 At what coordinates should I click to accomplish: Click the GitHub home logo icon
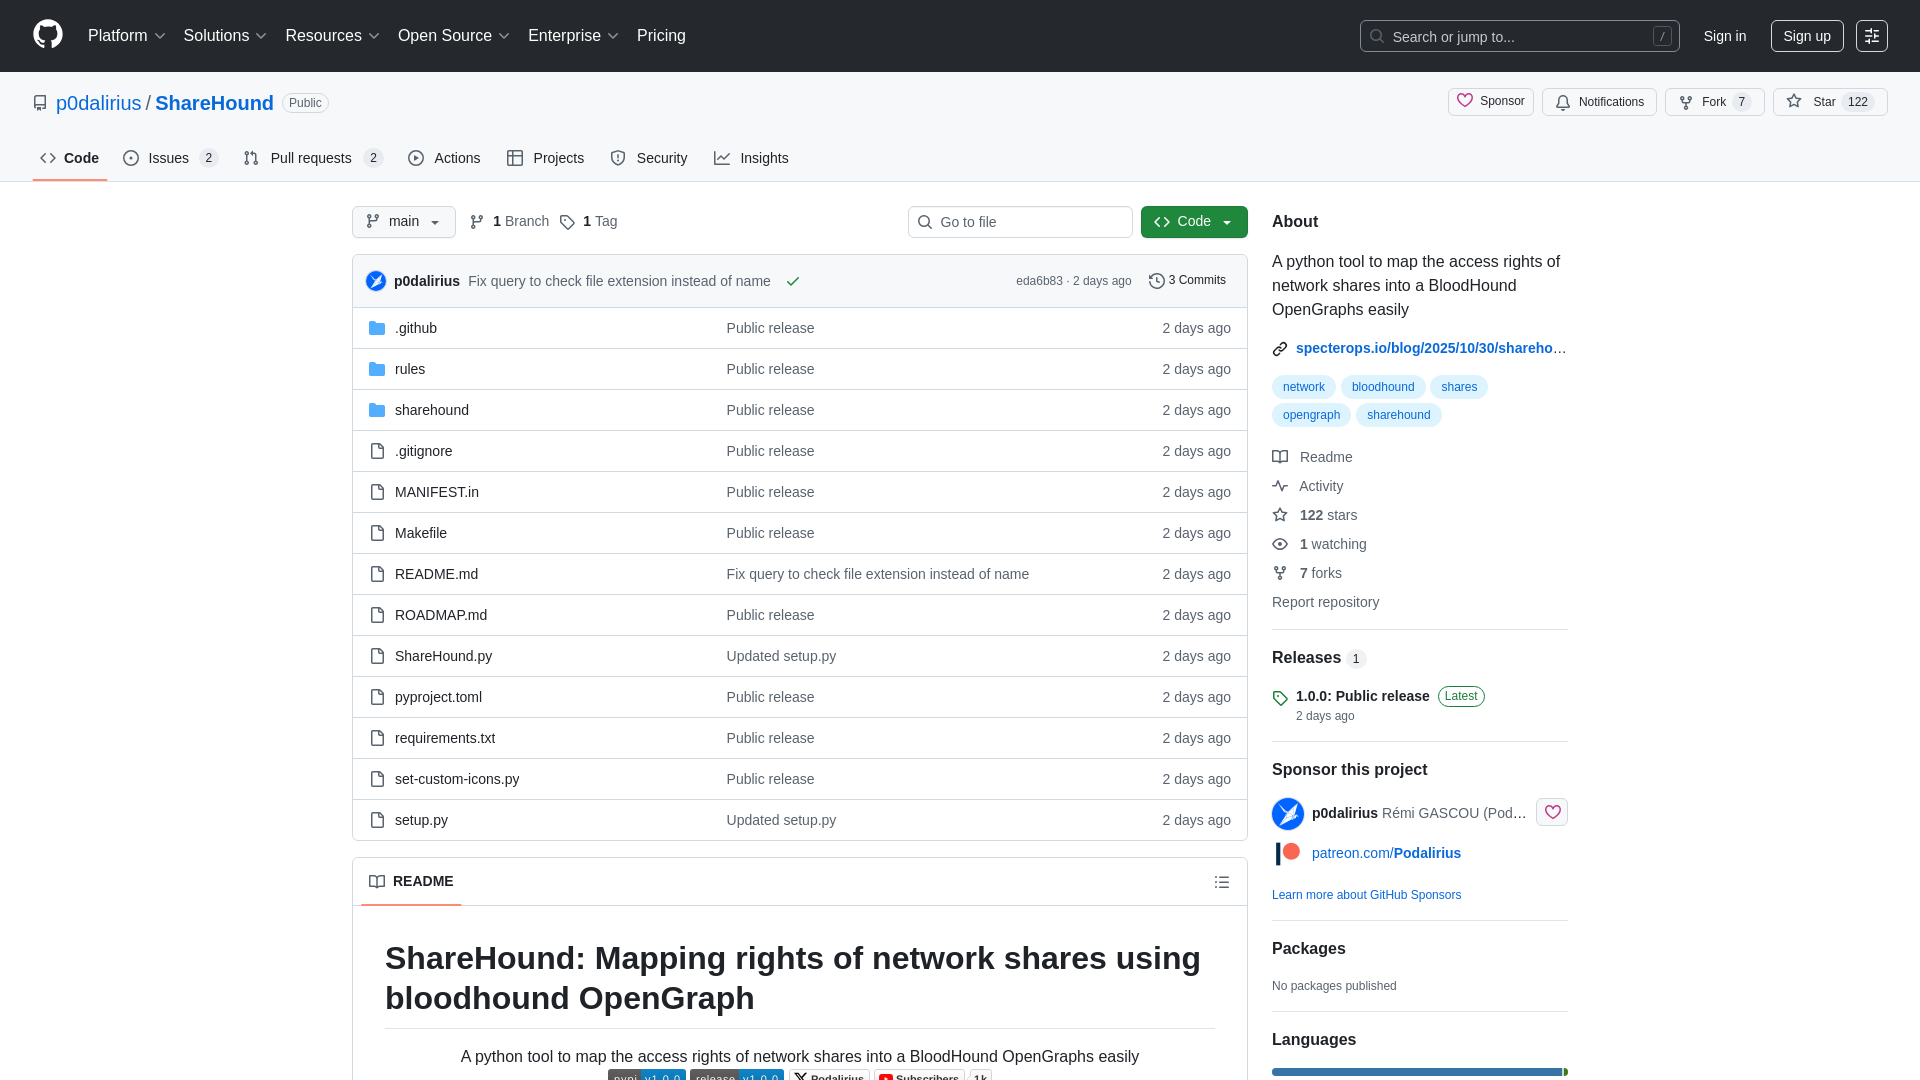[46, 36]
